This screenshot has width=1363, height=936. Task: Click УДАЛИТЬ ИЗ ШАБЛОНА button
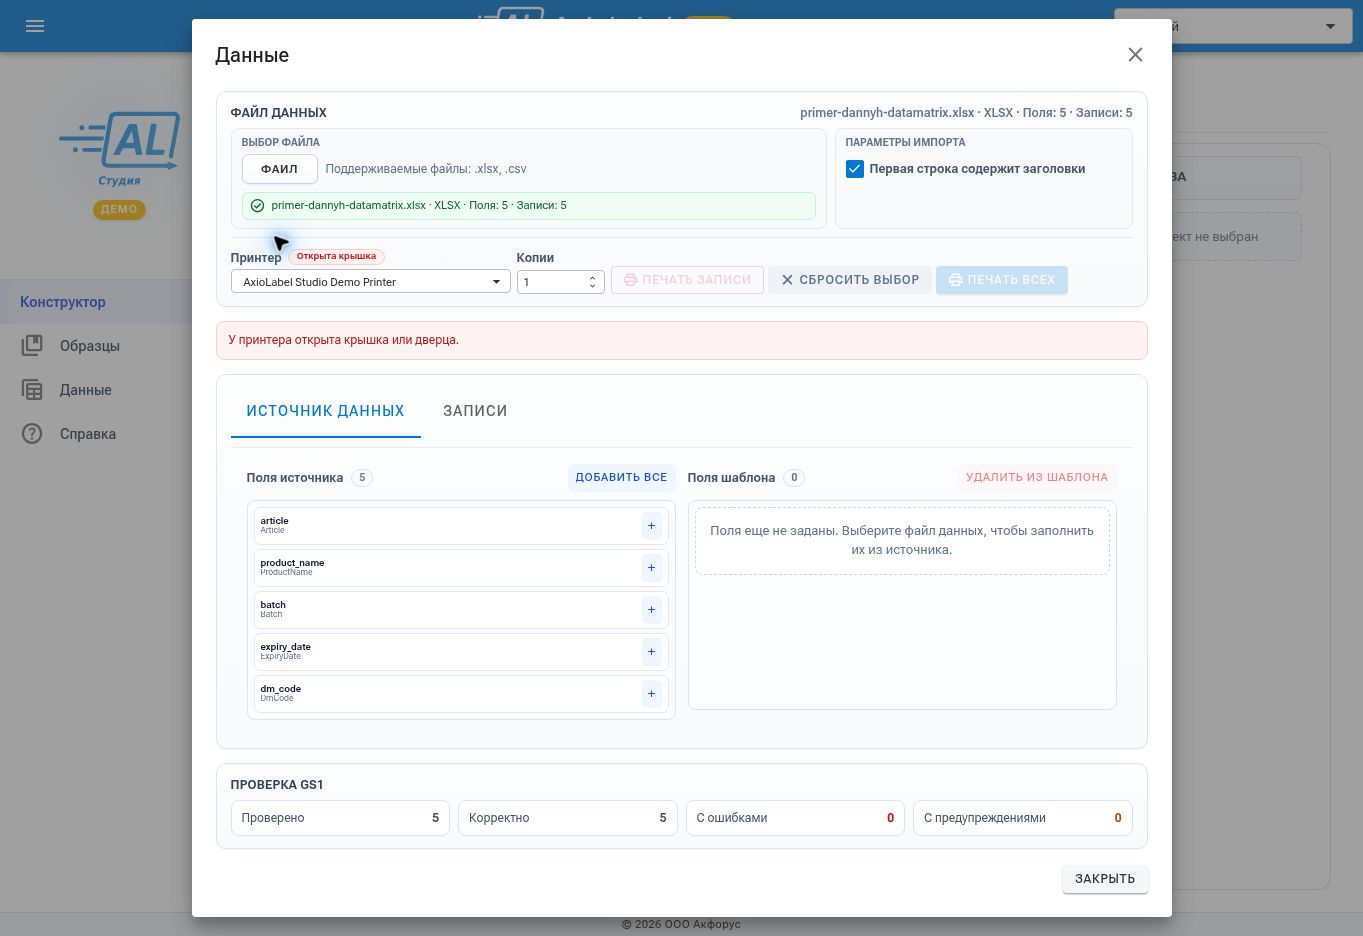pos(1037,478)
